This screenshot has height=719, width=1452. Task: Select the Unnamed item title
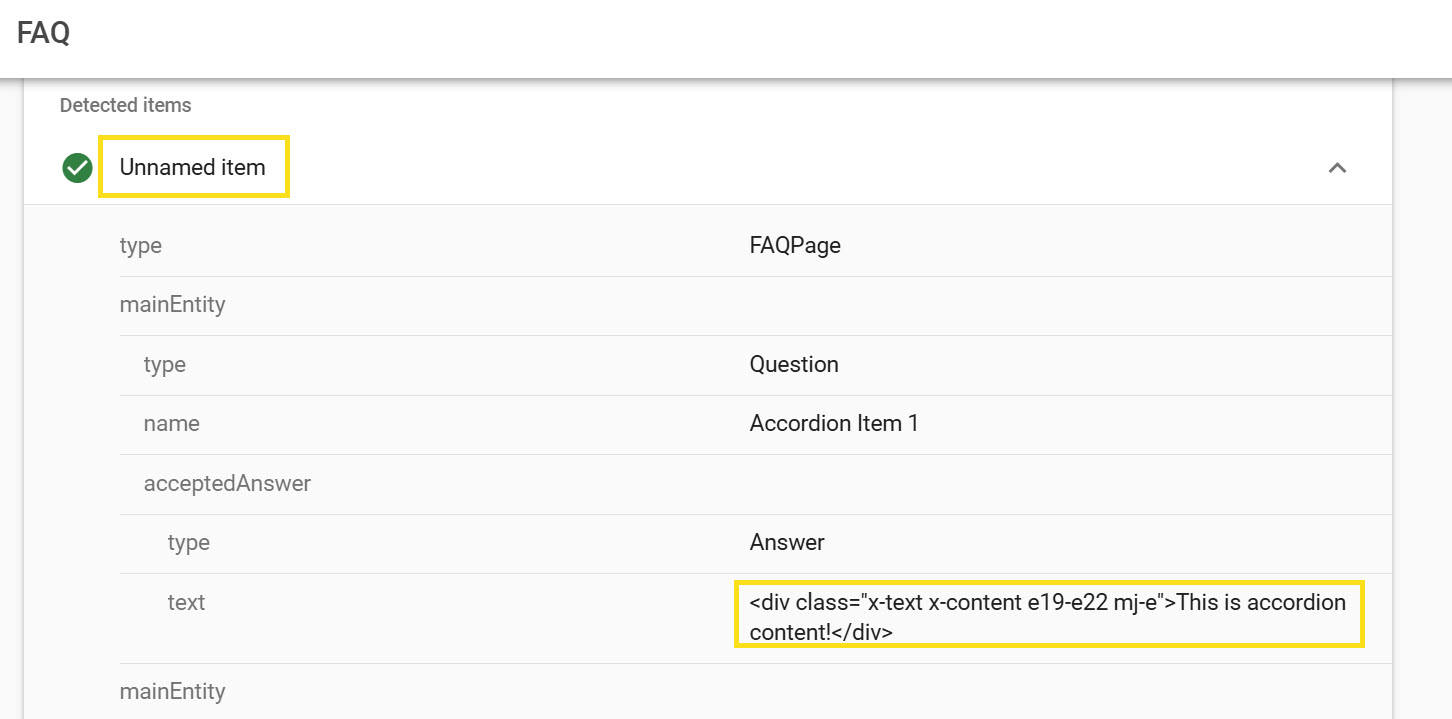point(193,167)
